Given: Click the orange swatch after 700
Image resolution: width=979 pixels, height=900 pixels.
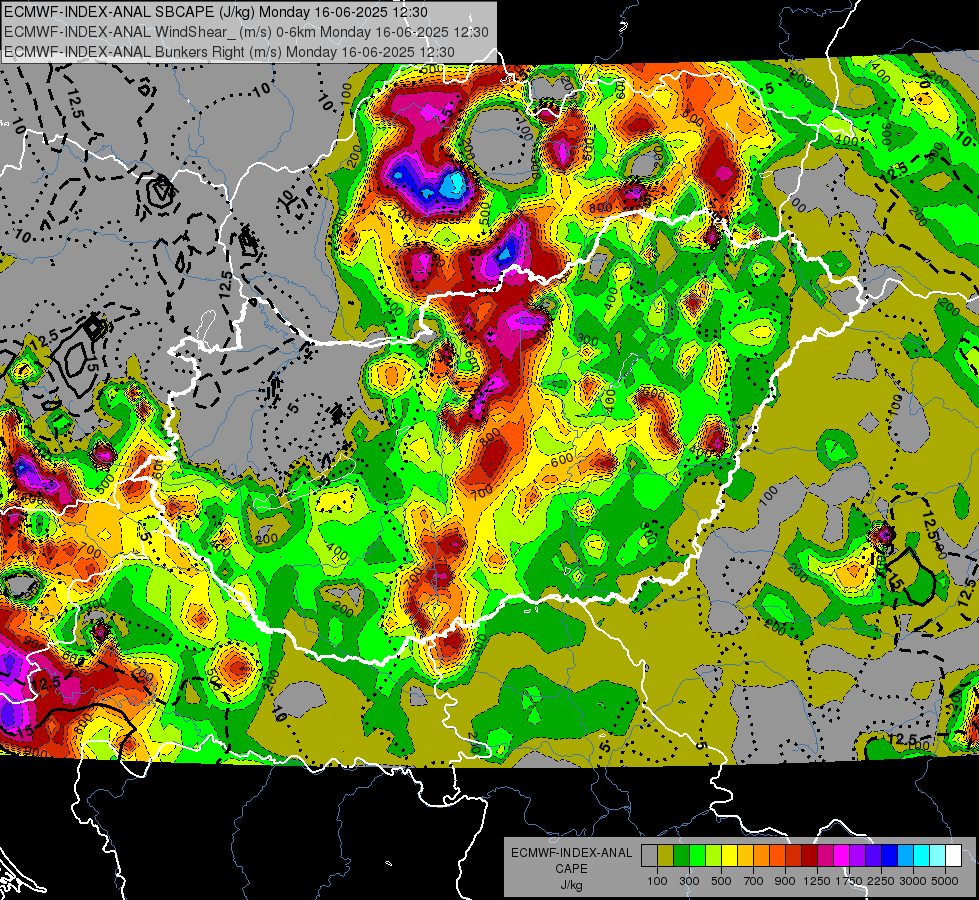Looking at the screenshot, I should 761,856.
